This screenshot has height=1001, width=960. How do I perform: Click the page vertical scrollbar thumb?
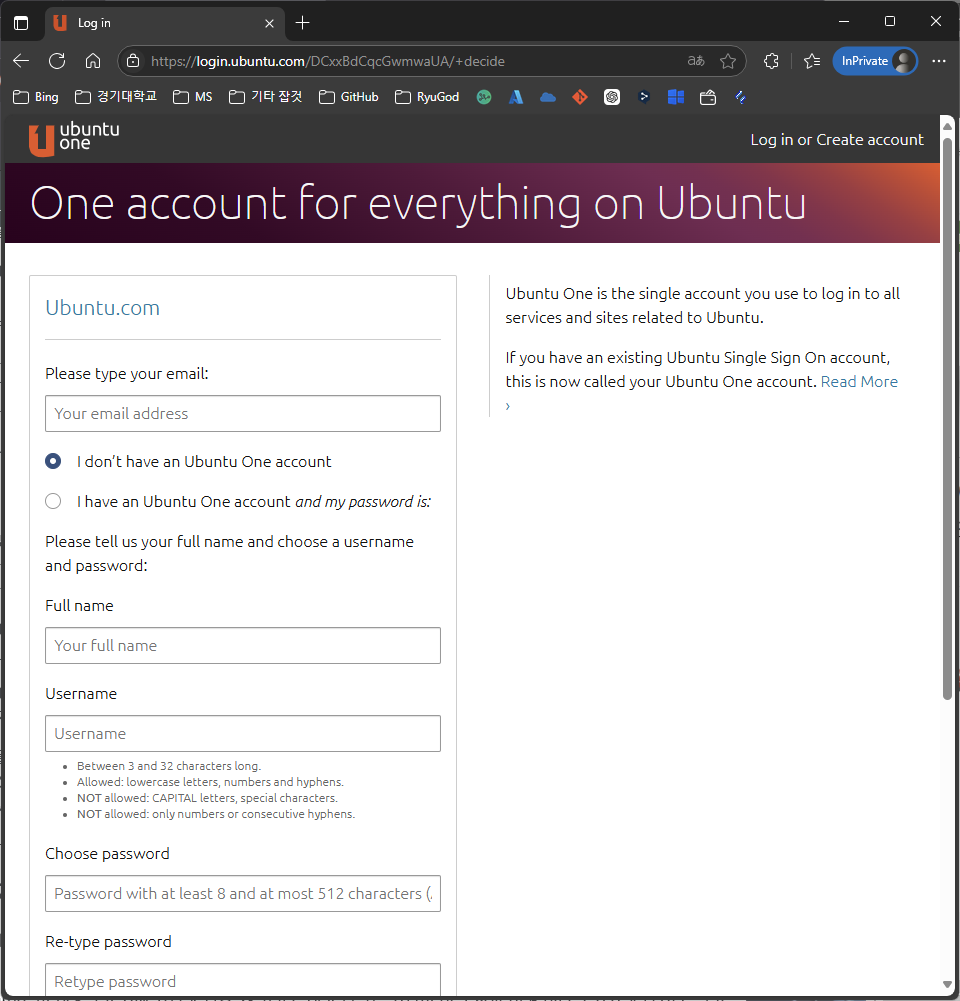[947, 418]
